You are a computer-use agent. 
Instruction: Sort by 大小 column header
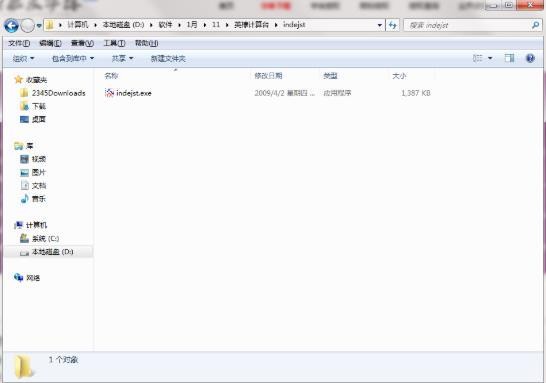tap(399, 76)
